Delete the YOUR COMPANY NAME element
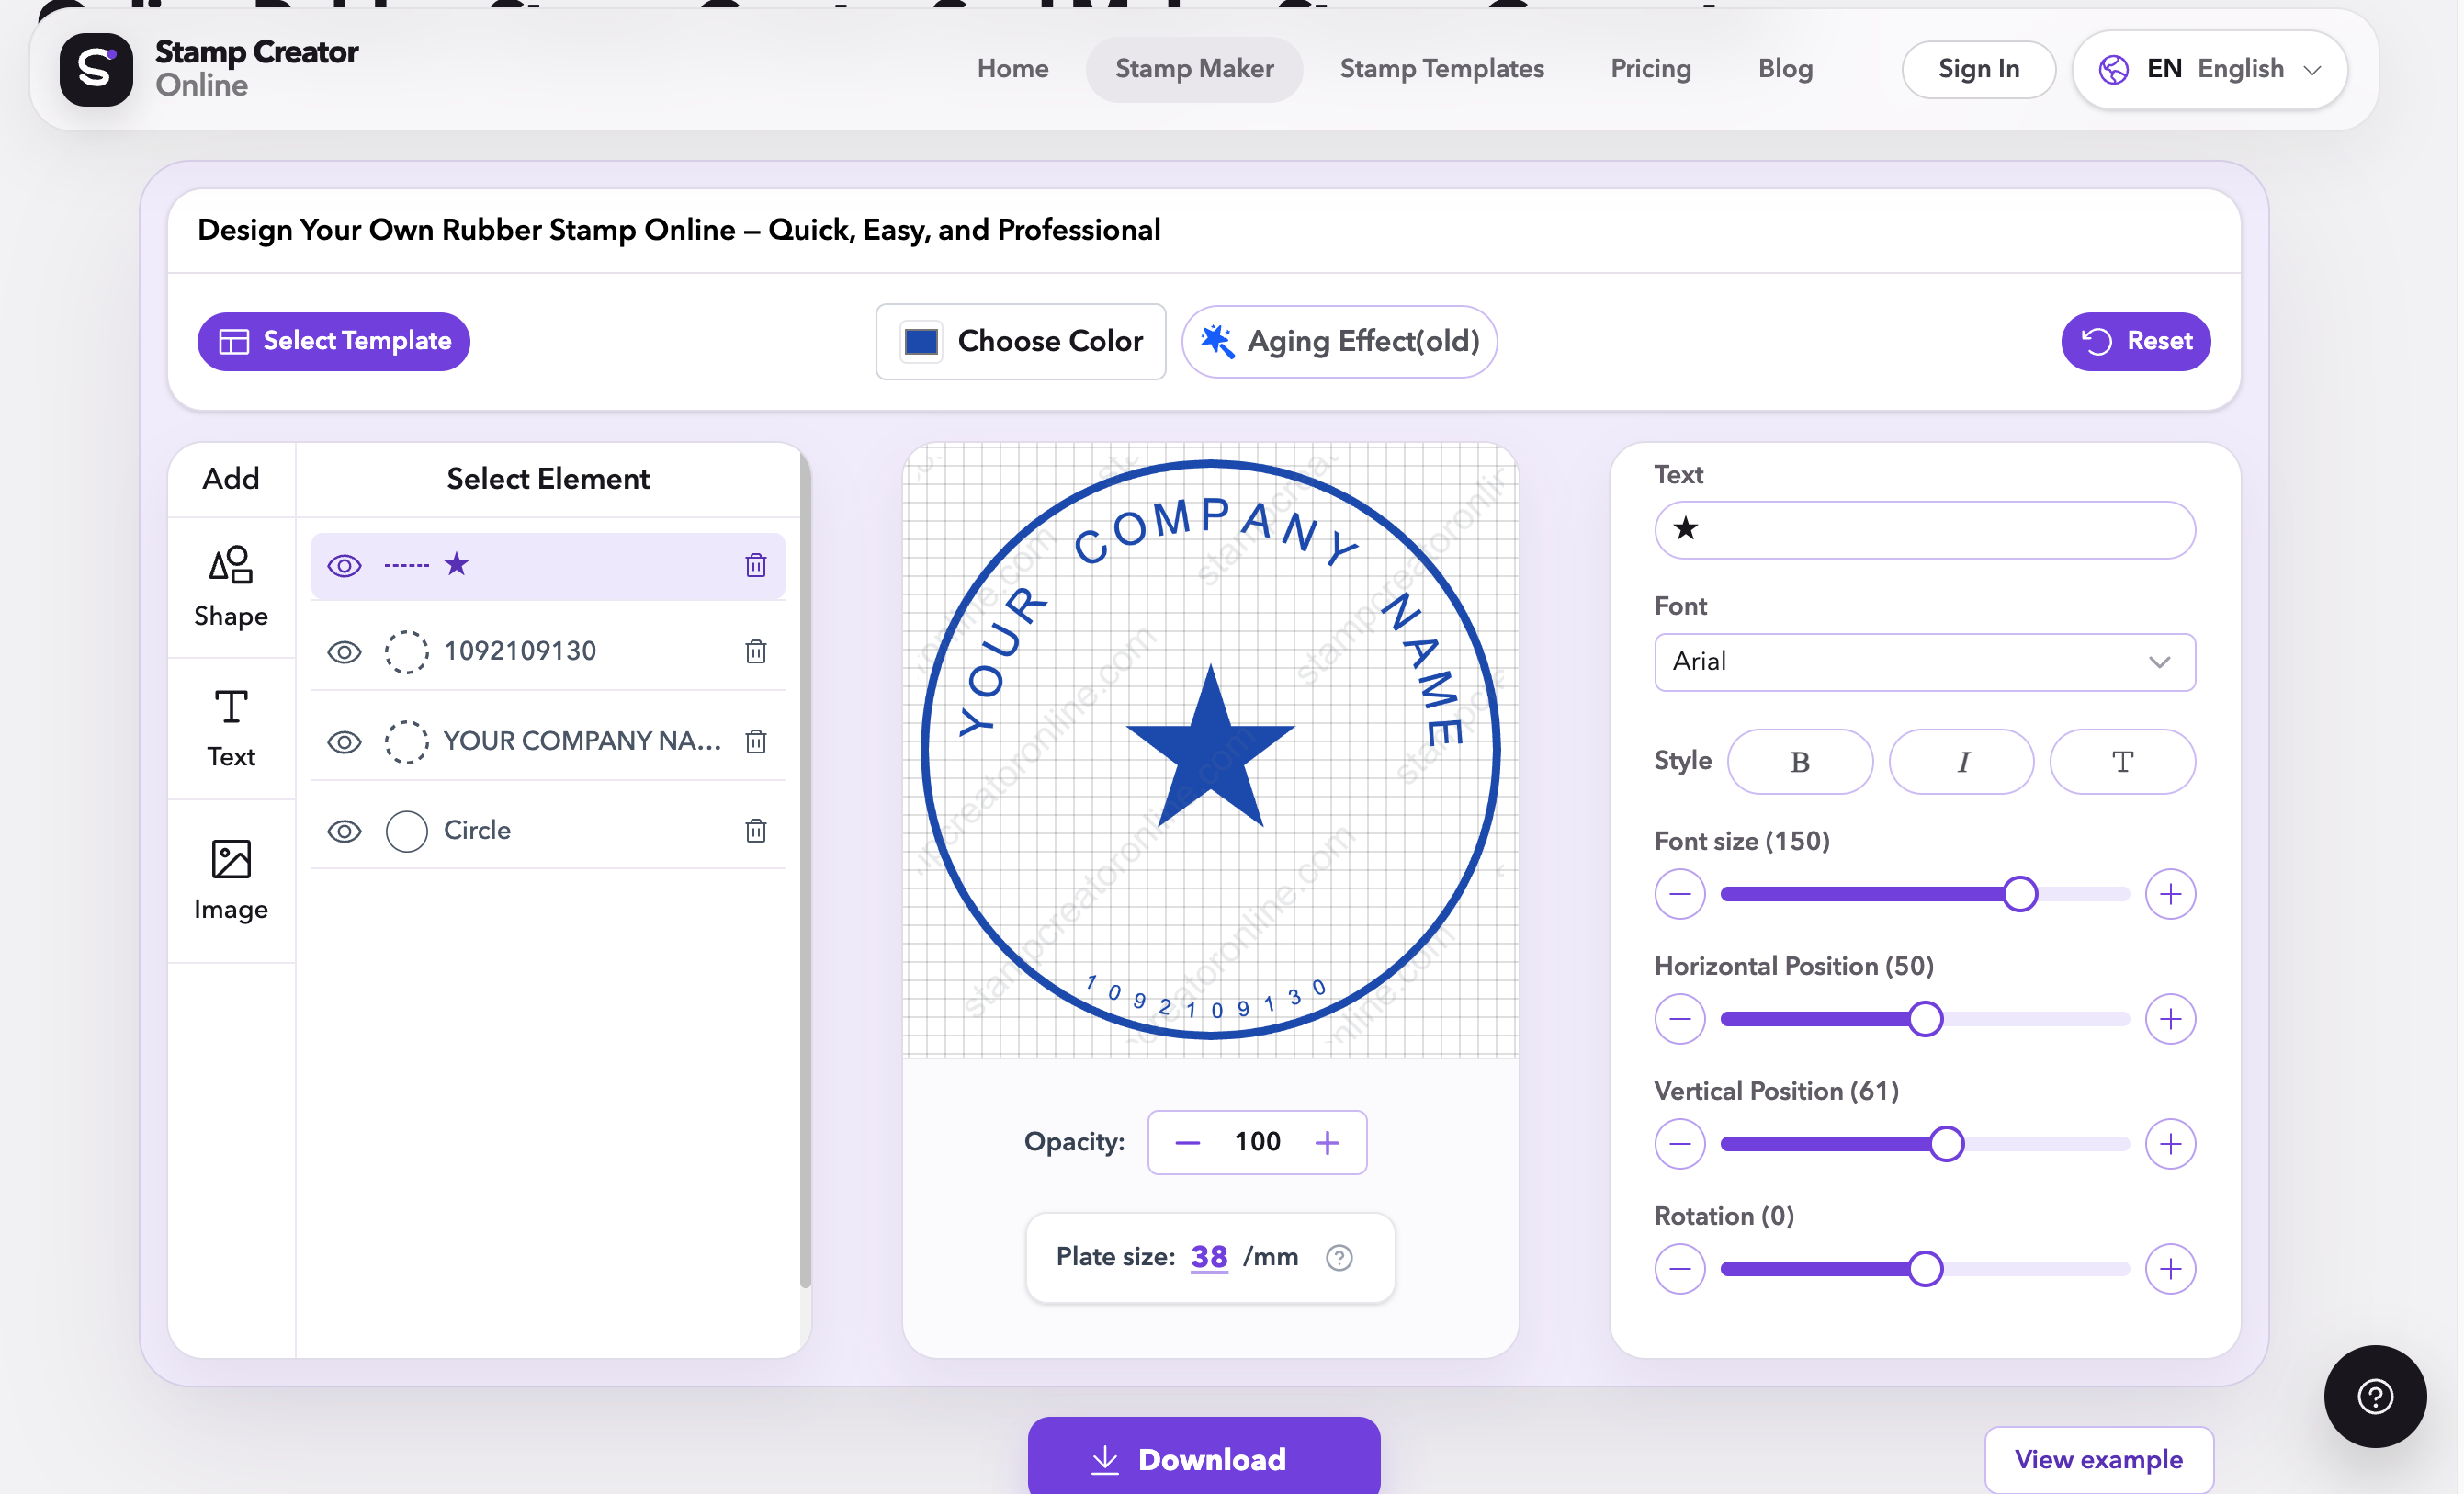The image size is (2464, 1494). tap(756, 741)
